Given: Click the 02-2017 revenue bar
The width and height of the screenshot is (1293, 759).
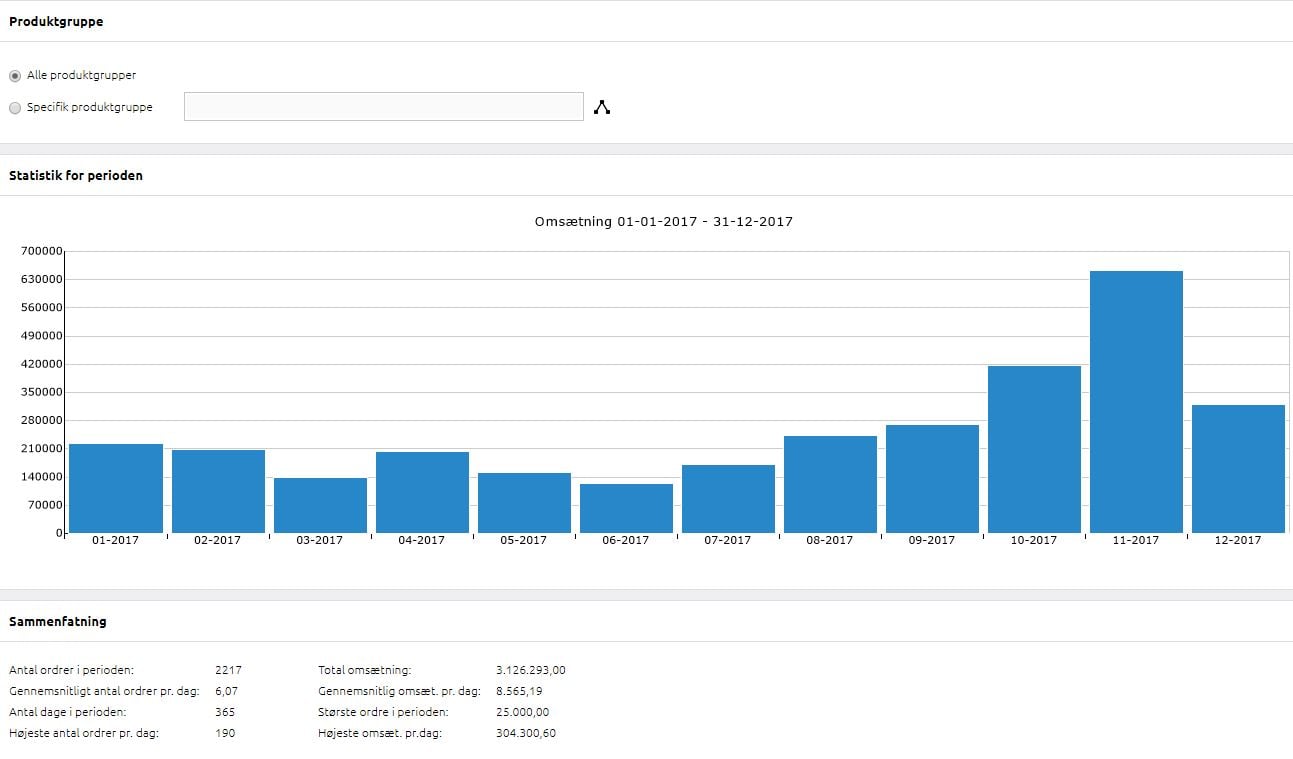Looking at the screenshot, I should pyautogui.click(x=218, y=491).
